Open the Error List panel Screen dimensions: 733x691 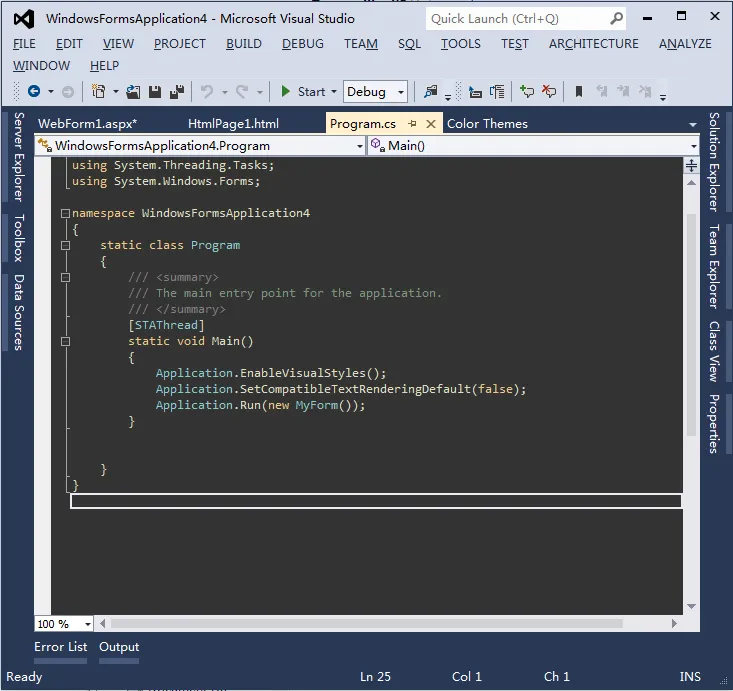pyautogui.click(x=60, y=647)
